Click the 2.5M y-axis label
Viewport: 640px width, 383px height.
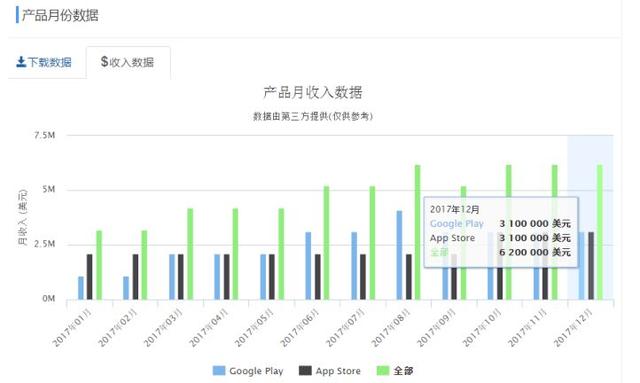coord(44,244)
